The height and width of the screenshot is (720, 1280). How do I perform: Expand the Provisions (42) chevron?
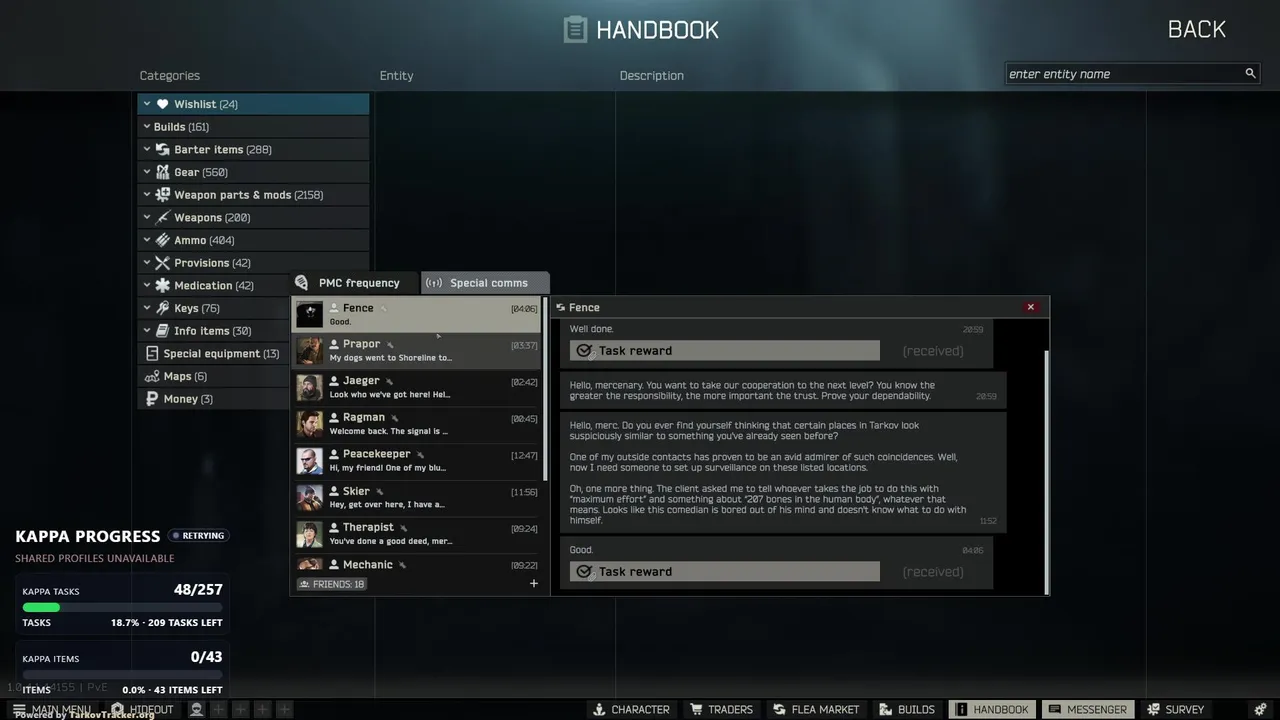[x=146, y=263]
